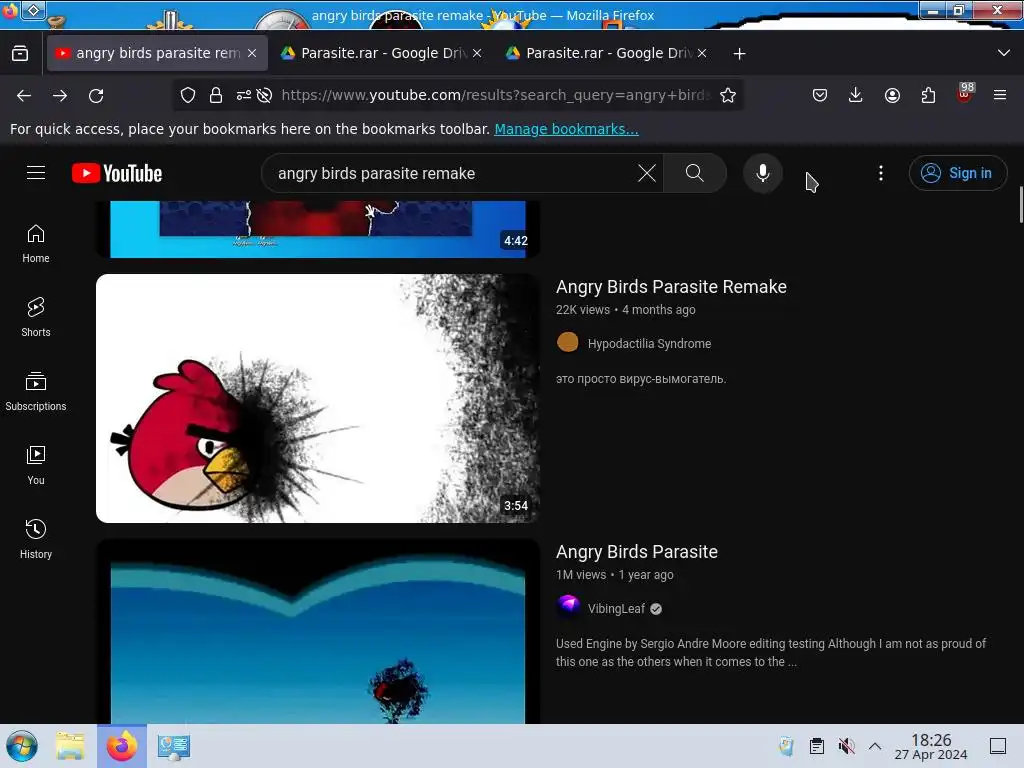The height and width of the screenshot is (768, 1024).
Task: Open Subscriptions in the sidebar
Action: click(x=36, y=391)
